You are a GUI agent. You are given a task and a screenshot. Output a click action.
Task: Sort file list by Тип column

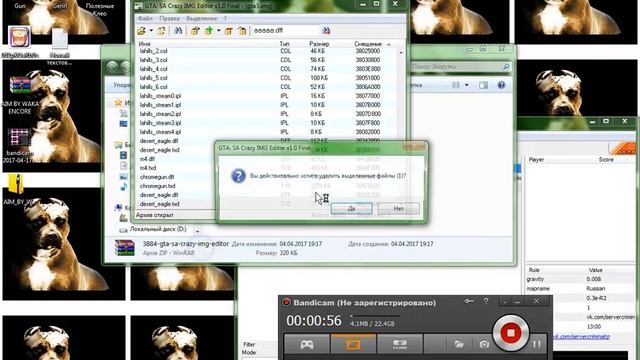[284, 44]
